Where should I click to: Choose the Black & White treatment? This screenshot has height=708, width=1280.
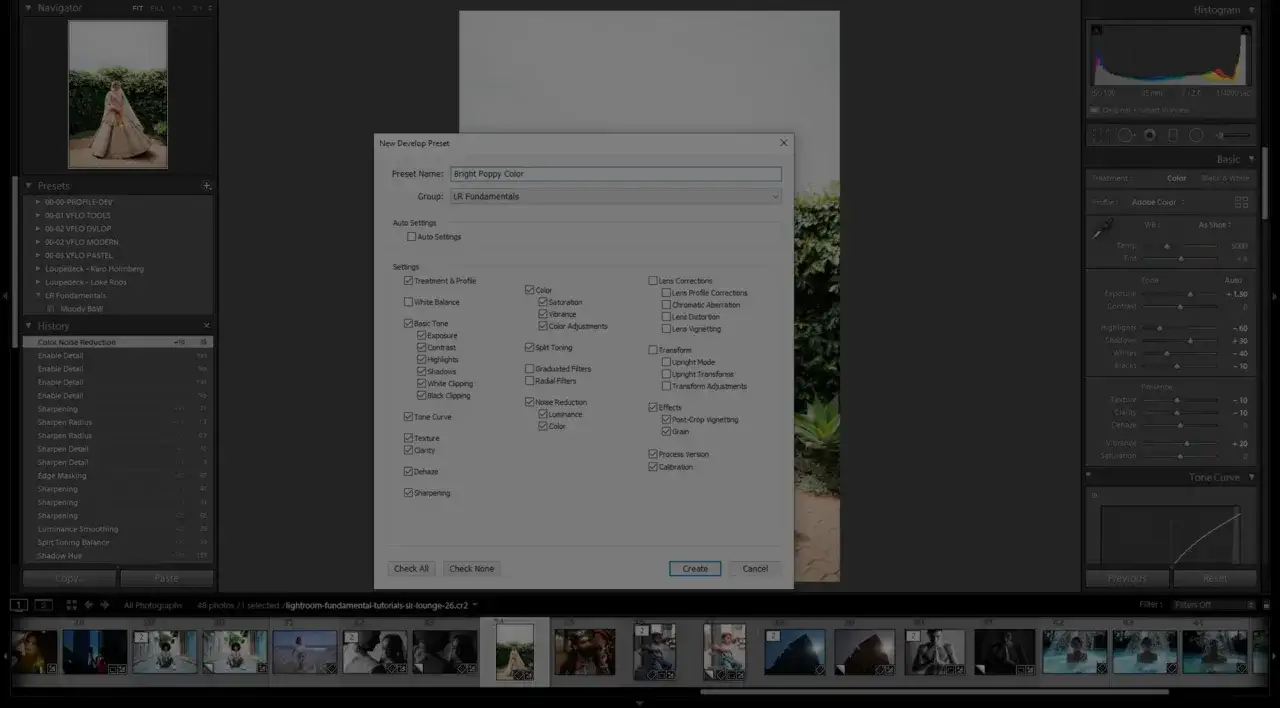(x=1225, y=179)
